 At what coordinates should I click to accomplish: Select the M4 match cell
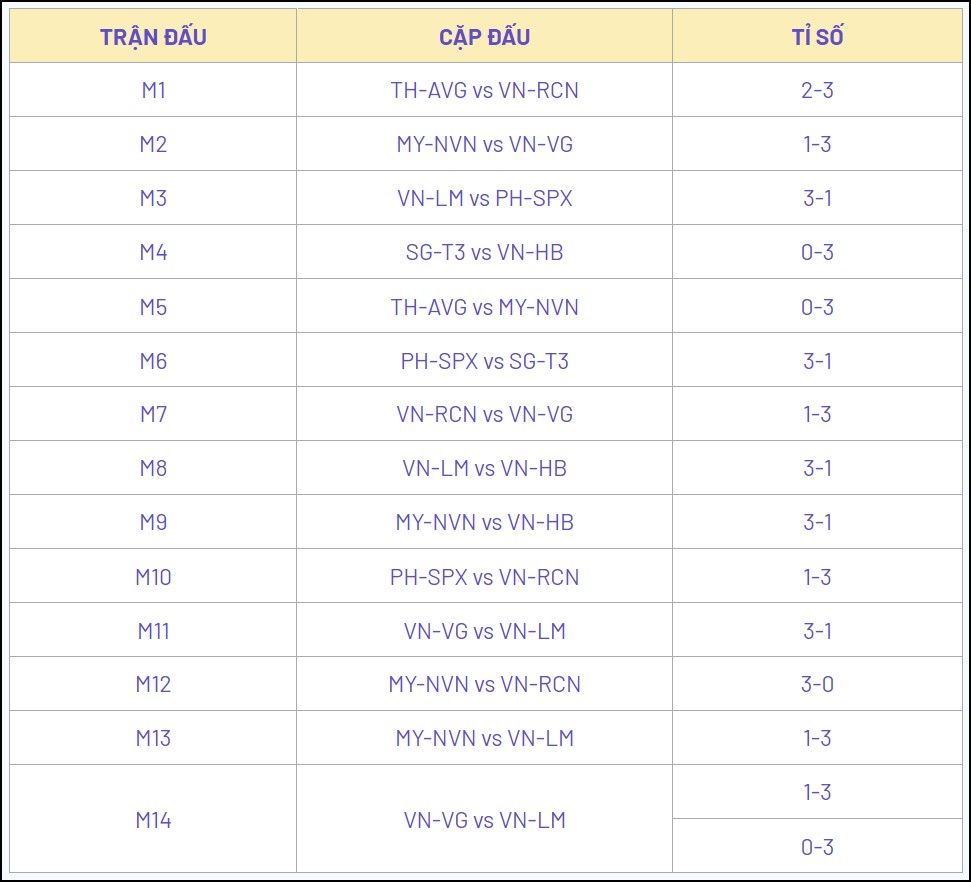153,252
